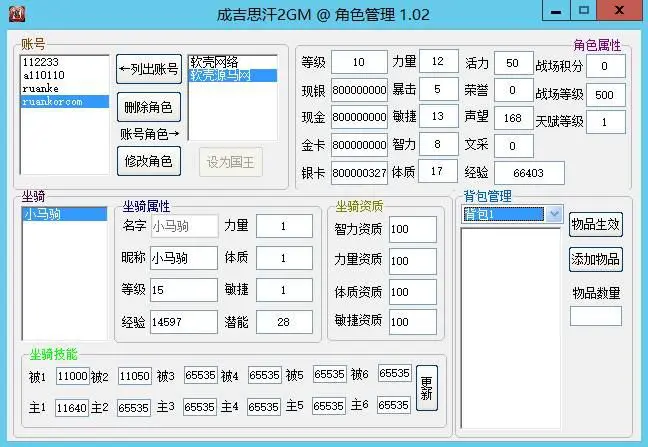Select account ruankorcom in list

pyautogui.click(x=64, y=102)
